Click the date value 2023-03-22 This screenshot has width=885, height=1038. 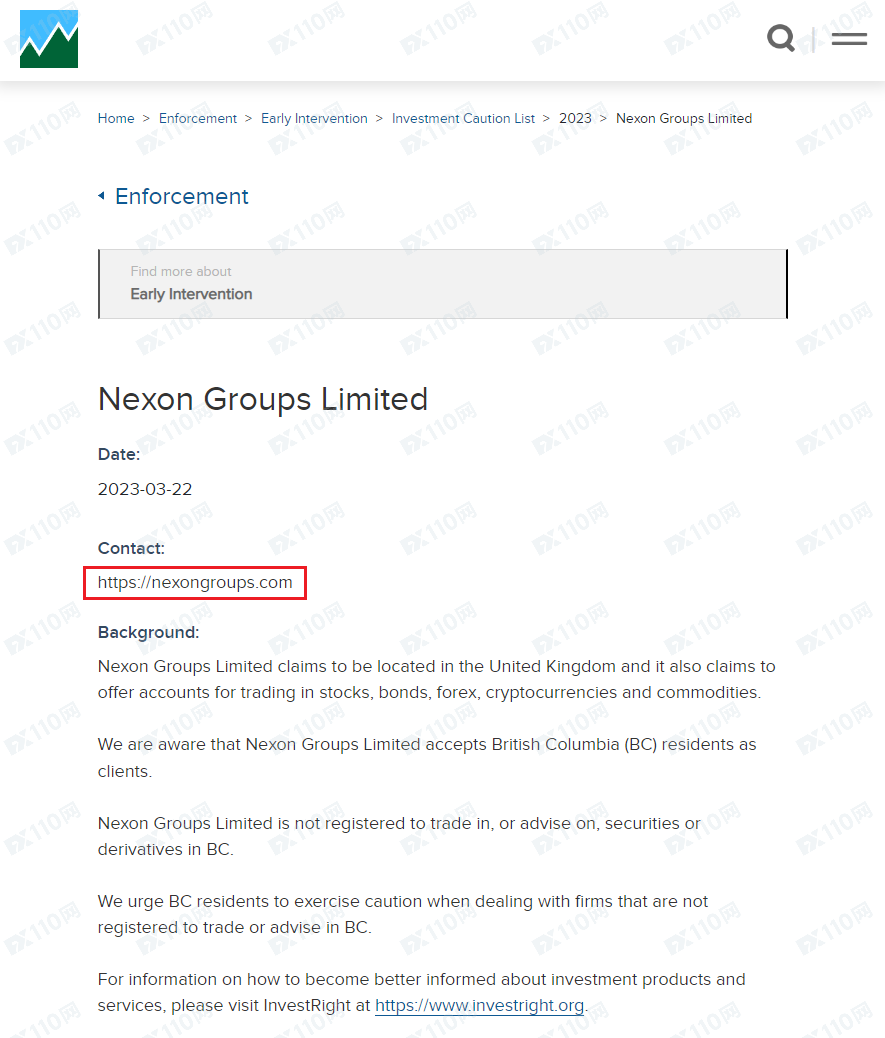(145, 489)
